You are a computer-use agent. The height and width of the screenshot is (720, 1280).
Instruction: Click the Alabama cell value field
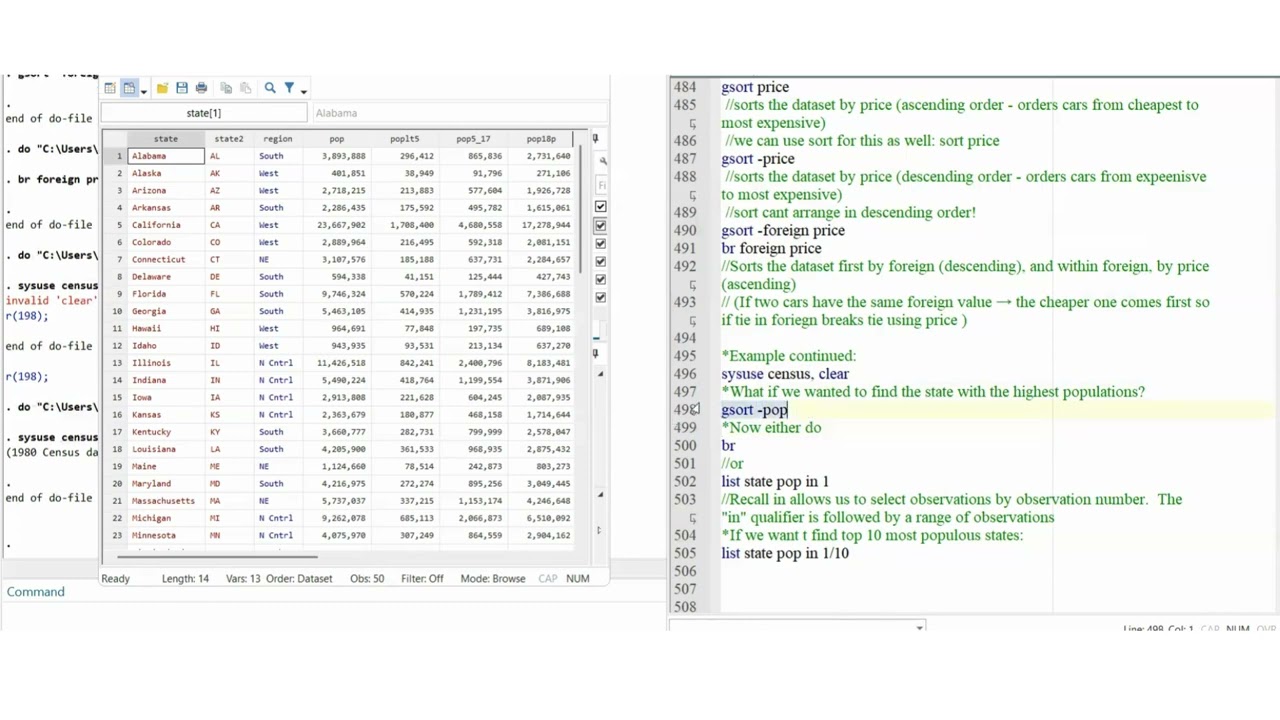click(x=458, y=113)
